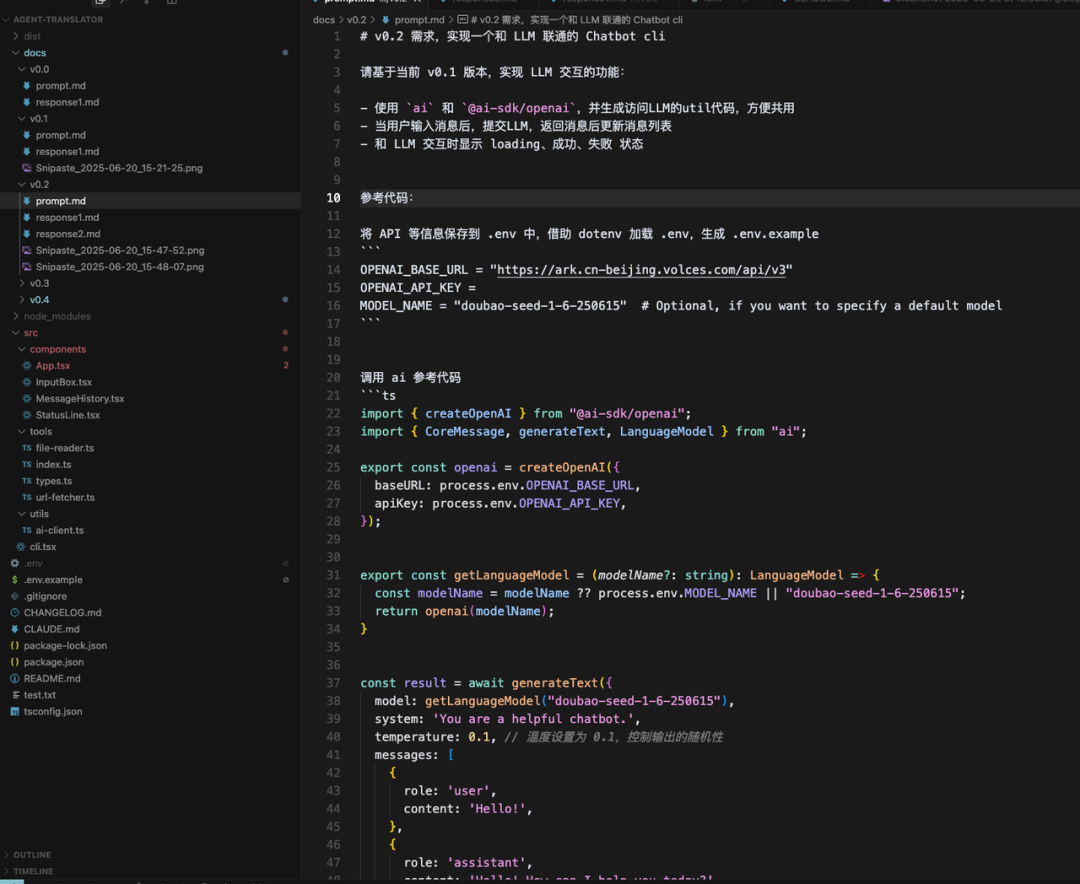Click the Markdown icon beside prompt.md under v0.1
The width and height of the screenshot is (1080, 884).
coord(26,135)
